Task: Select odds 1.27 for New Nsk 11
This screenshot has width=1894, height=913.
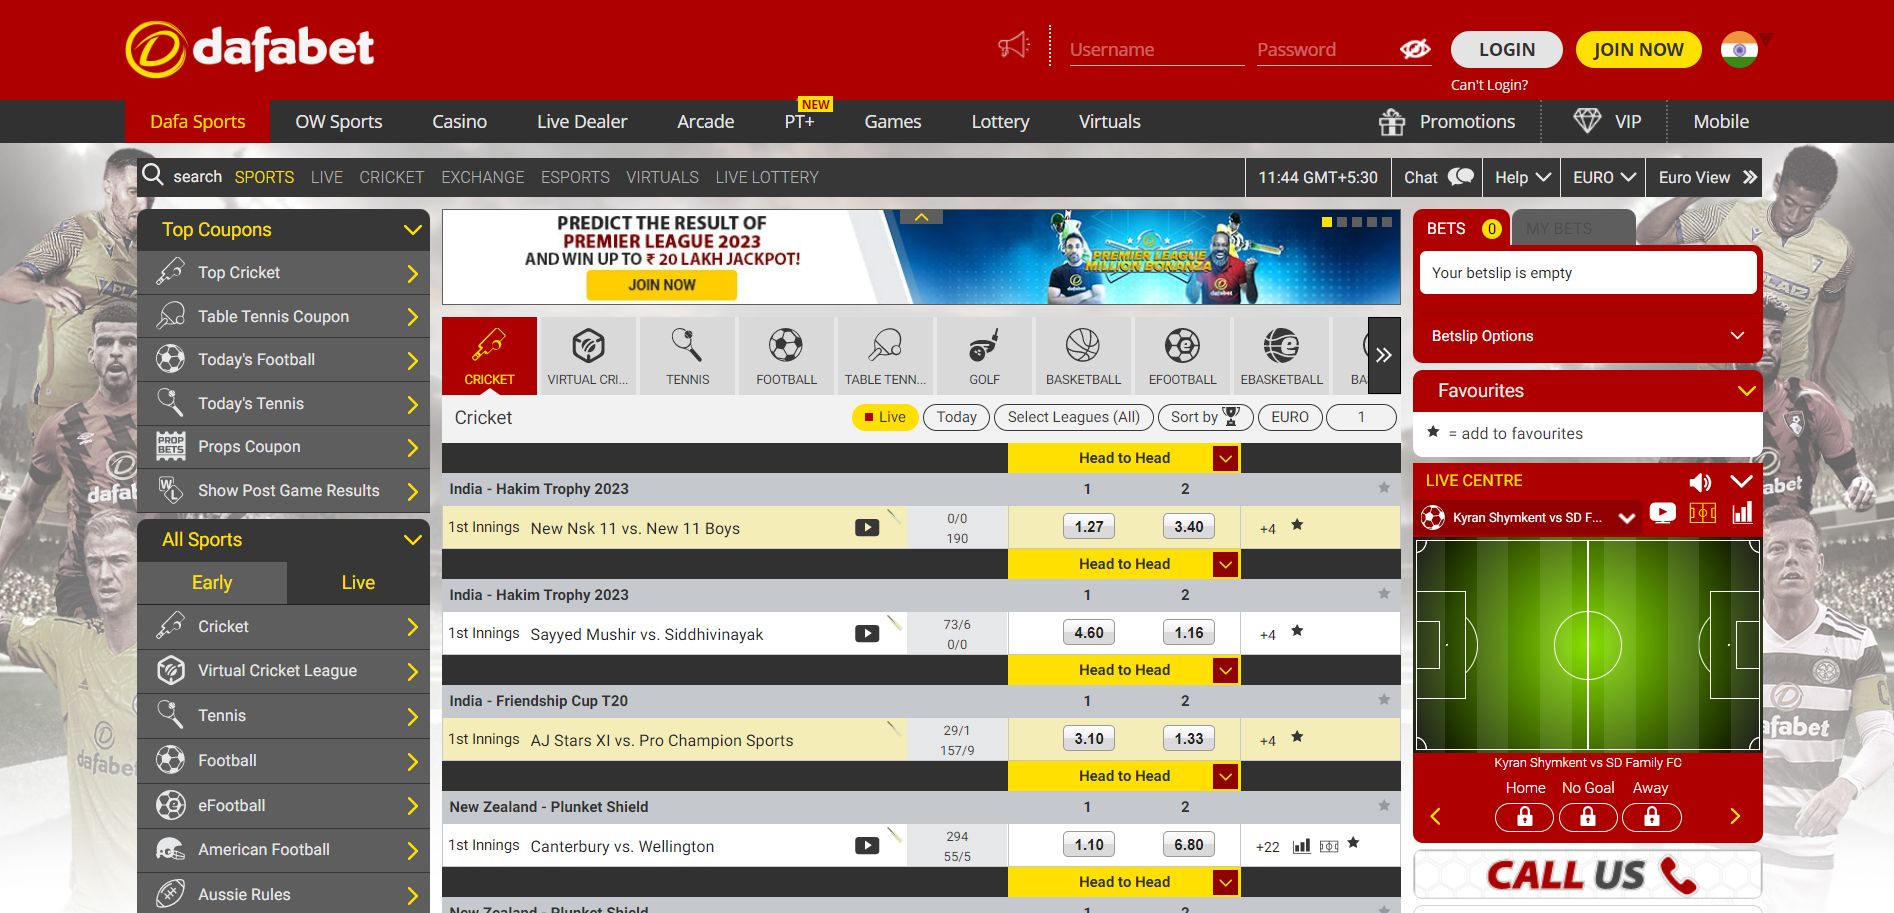Action: (x=1089, y=526)
